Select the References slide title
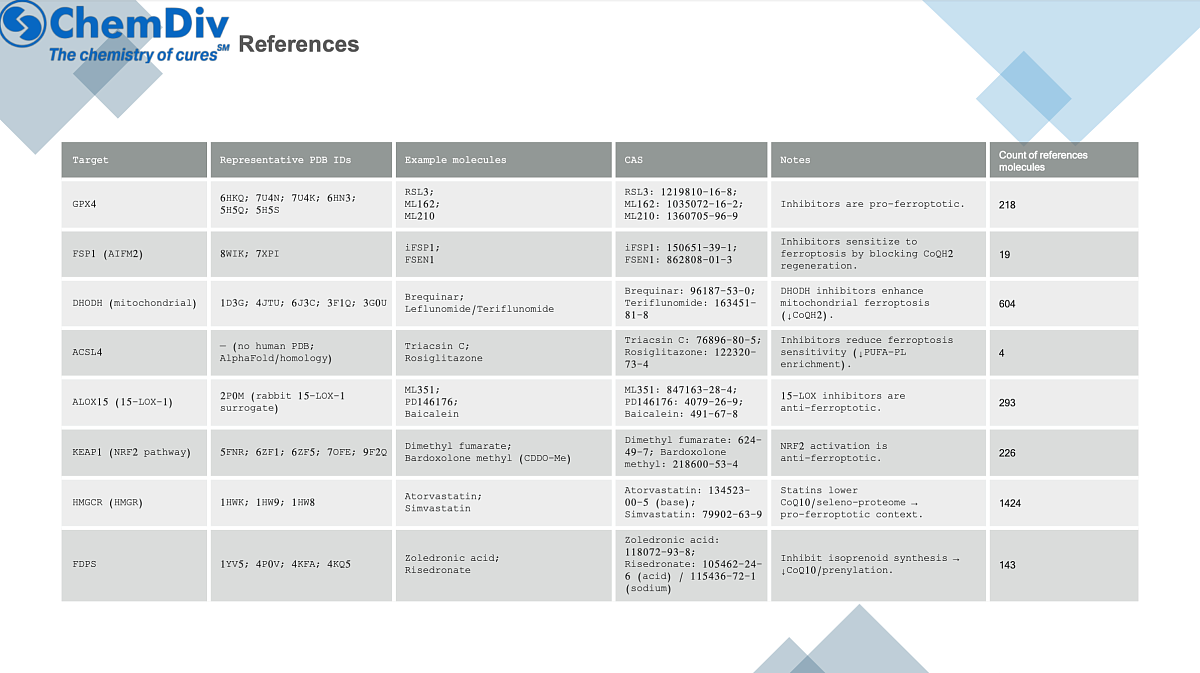Viewport: 1200px width, 673px height. [x=299, y=44]
